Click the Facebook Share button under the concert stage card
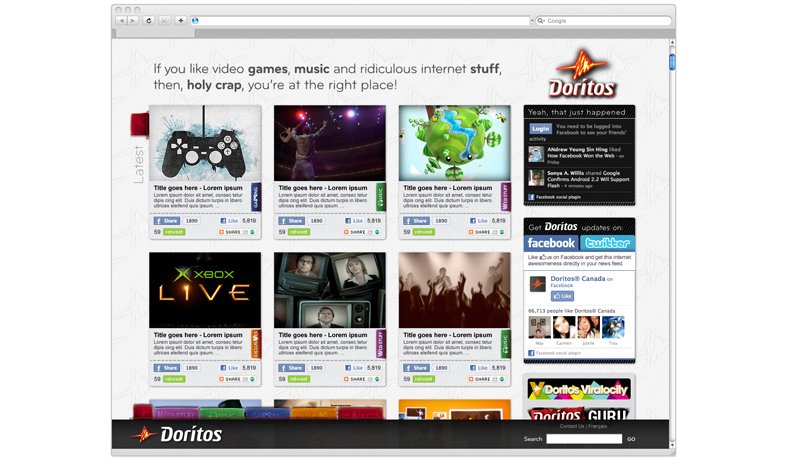This screenshot has height=460, width=800. point(291,221)
